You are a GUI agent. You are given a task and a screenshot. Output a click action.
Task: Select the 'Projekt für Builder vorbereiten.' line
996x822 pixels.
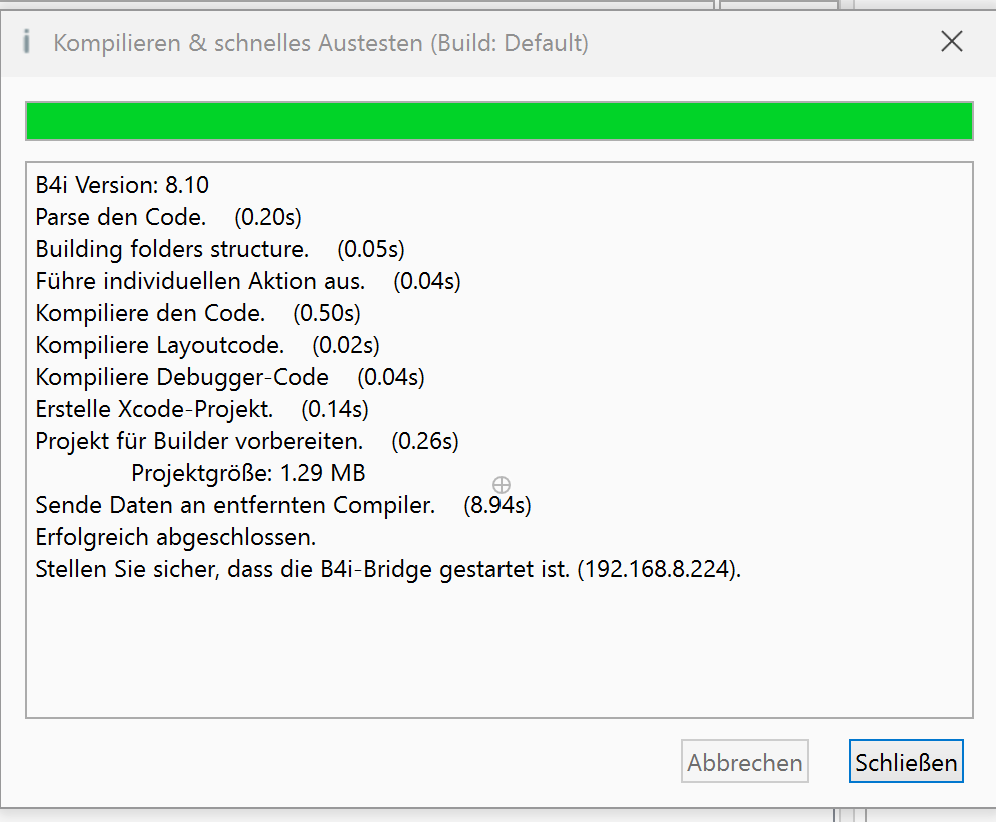pos(199,441)
